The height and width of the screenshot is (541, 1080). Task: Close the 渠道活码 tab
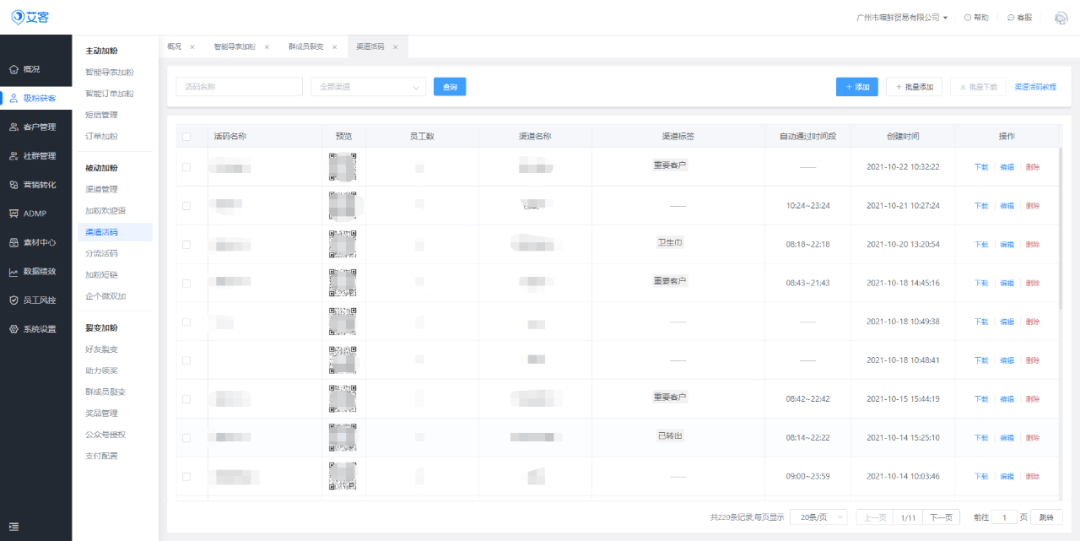pos(395,47)
